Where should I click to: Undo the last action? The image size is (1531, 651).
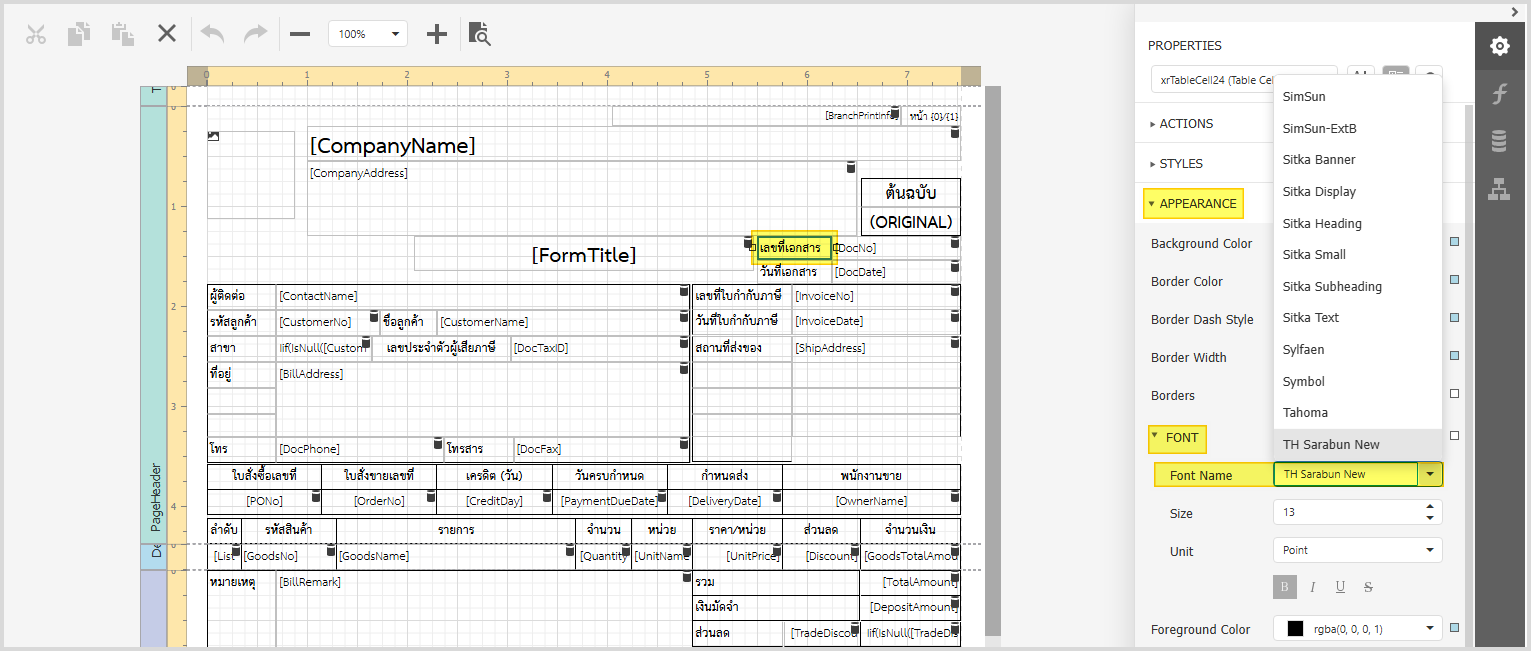(212, 34)
